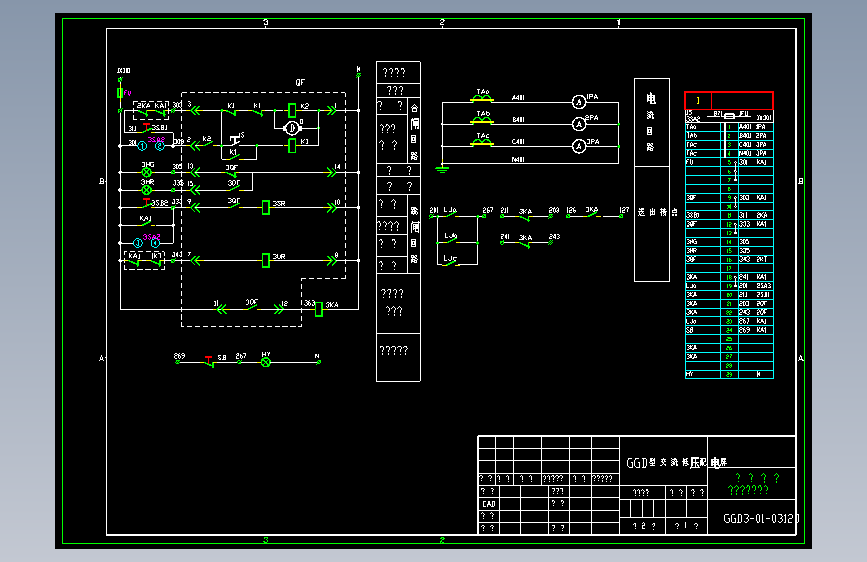The width and height of the screenshot is (867, 562).
Task: Select the LJc contact symbol
Action: pos(451,263)
